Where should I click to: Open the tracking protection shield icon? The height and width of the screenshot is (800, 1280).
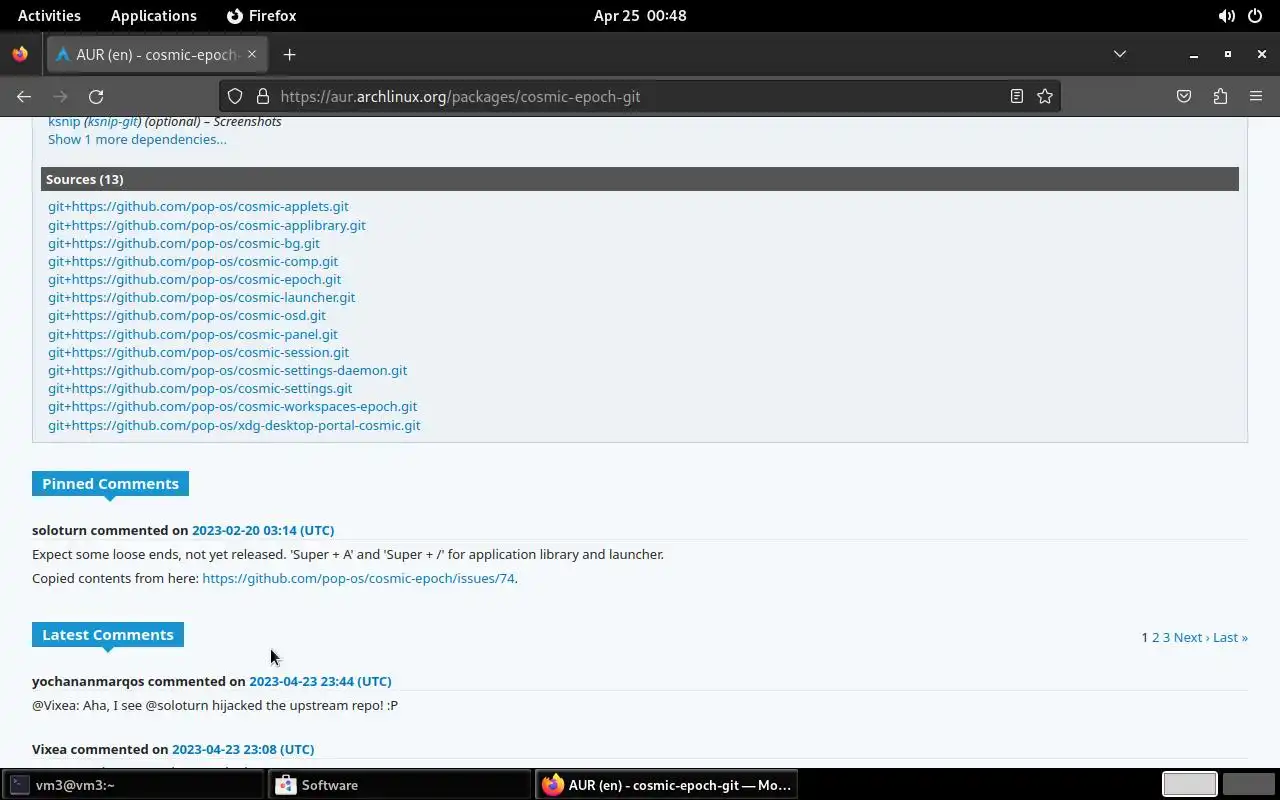(235, 96)
